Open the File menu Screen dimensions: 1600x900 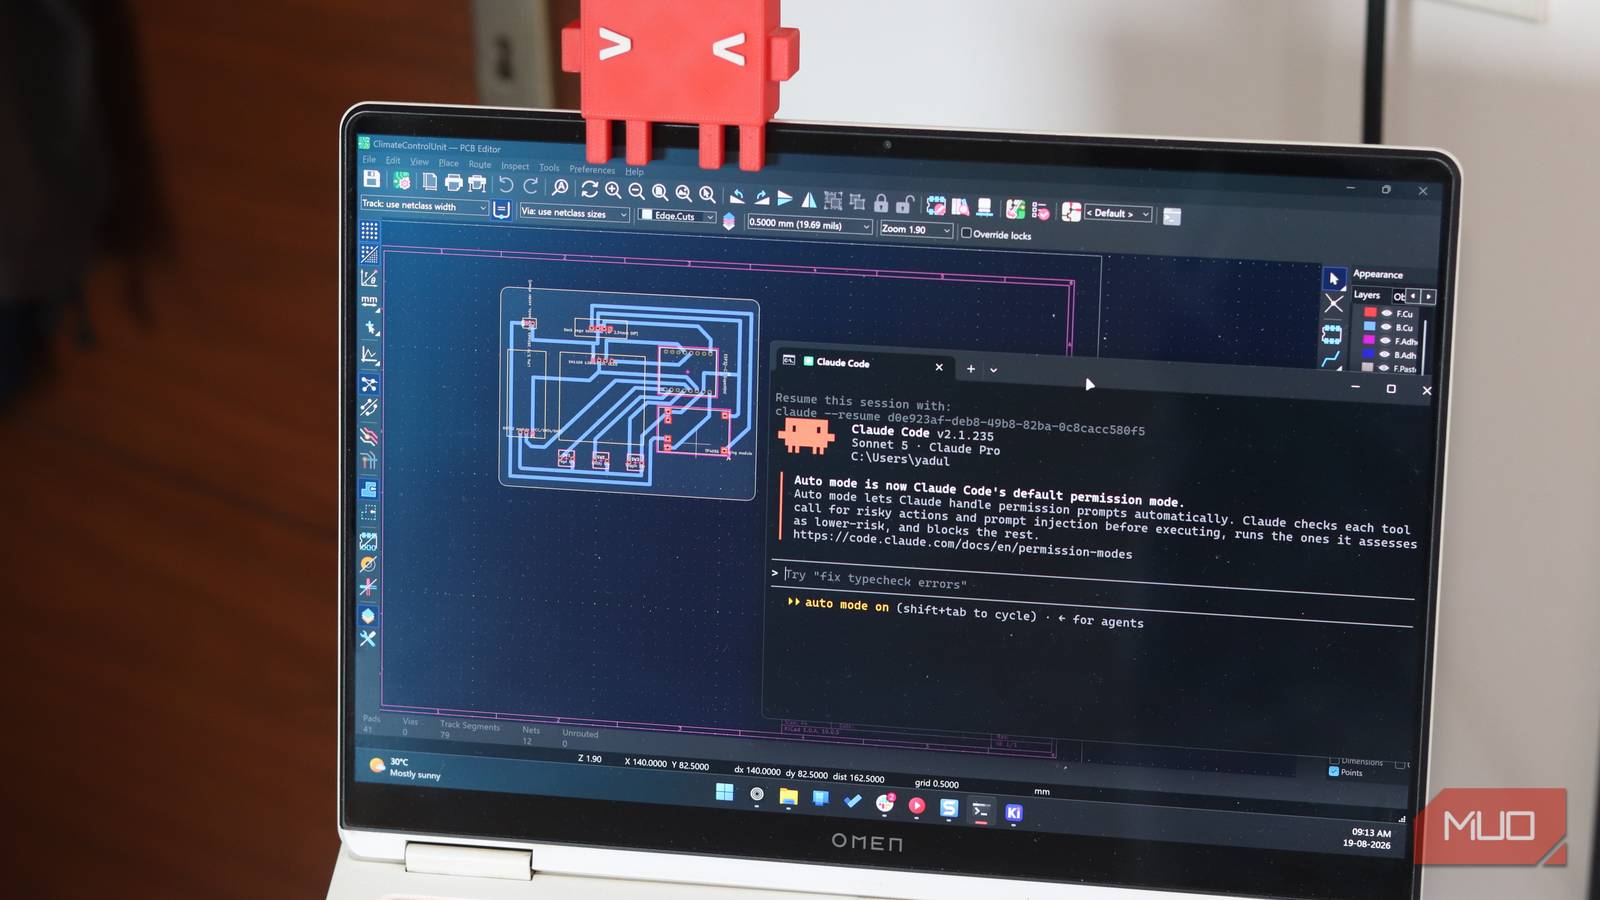coord(369,159)
